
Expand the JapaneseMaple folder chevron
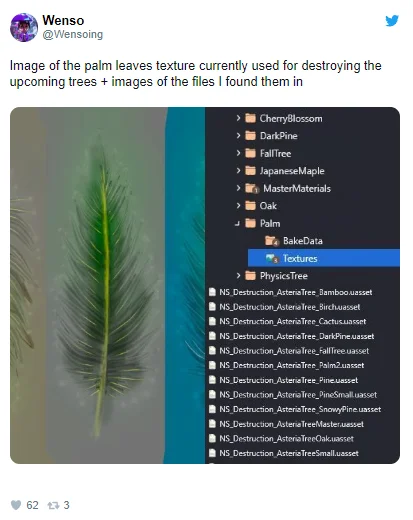pyautogui.click(x=238, y=170)
